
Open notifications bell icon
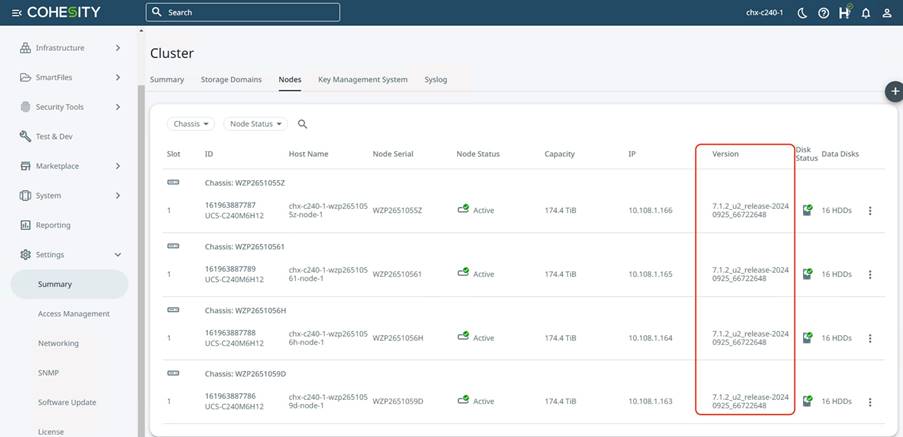(x=865, y=13)
